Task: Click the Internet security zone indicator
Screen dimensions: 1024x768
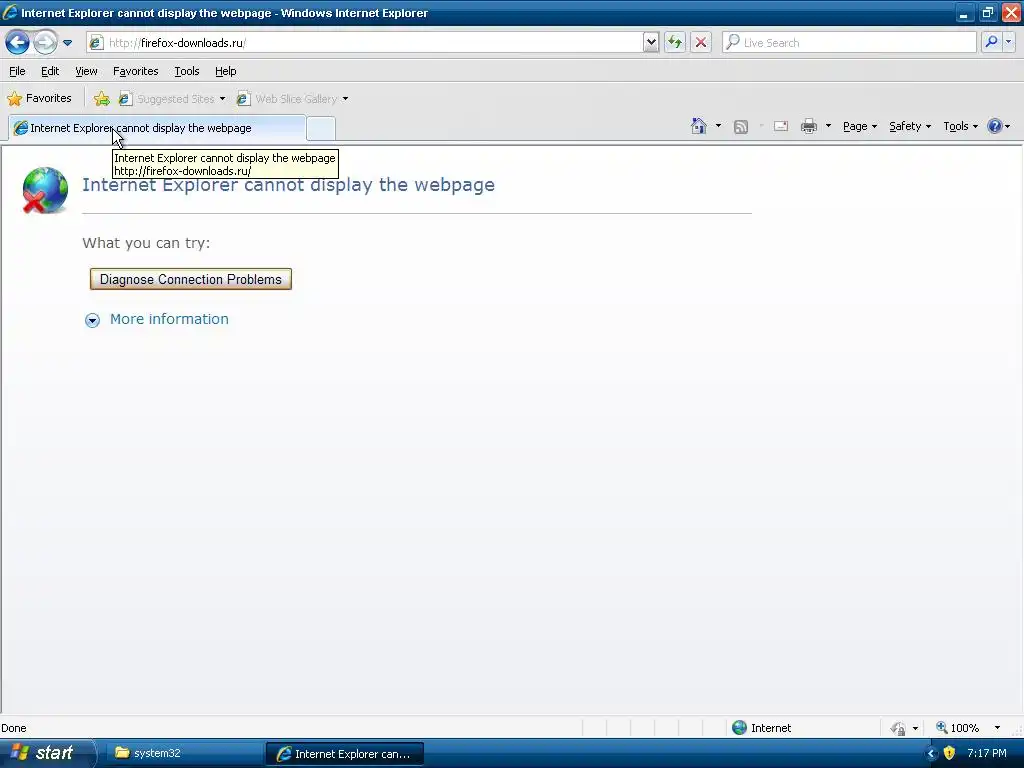Action: [761, 728]
